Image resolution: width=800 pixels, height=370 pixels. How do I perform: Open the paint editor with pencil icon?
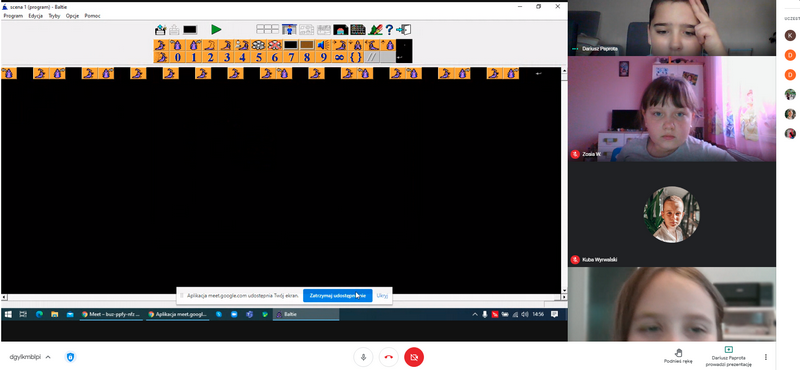[376, 30]
